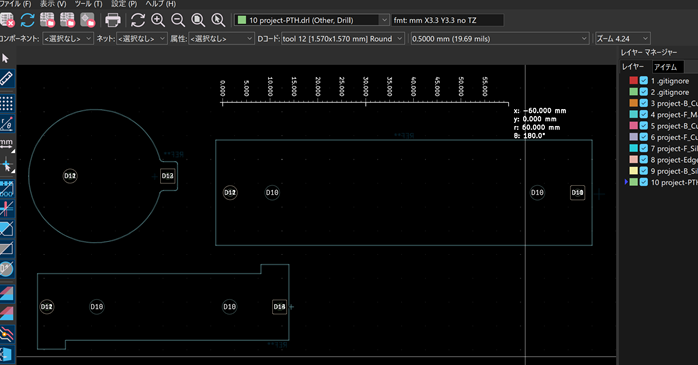Zoom to fit page icon
This screenshot has height=365, width=698.
[x=198, y=20]
